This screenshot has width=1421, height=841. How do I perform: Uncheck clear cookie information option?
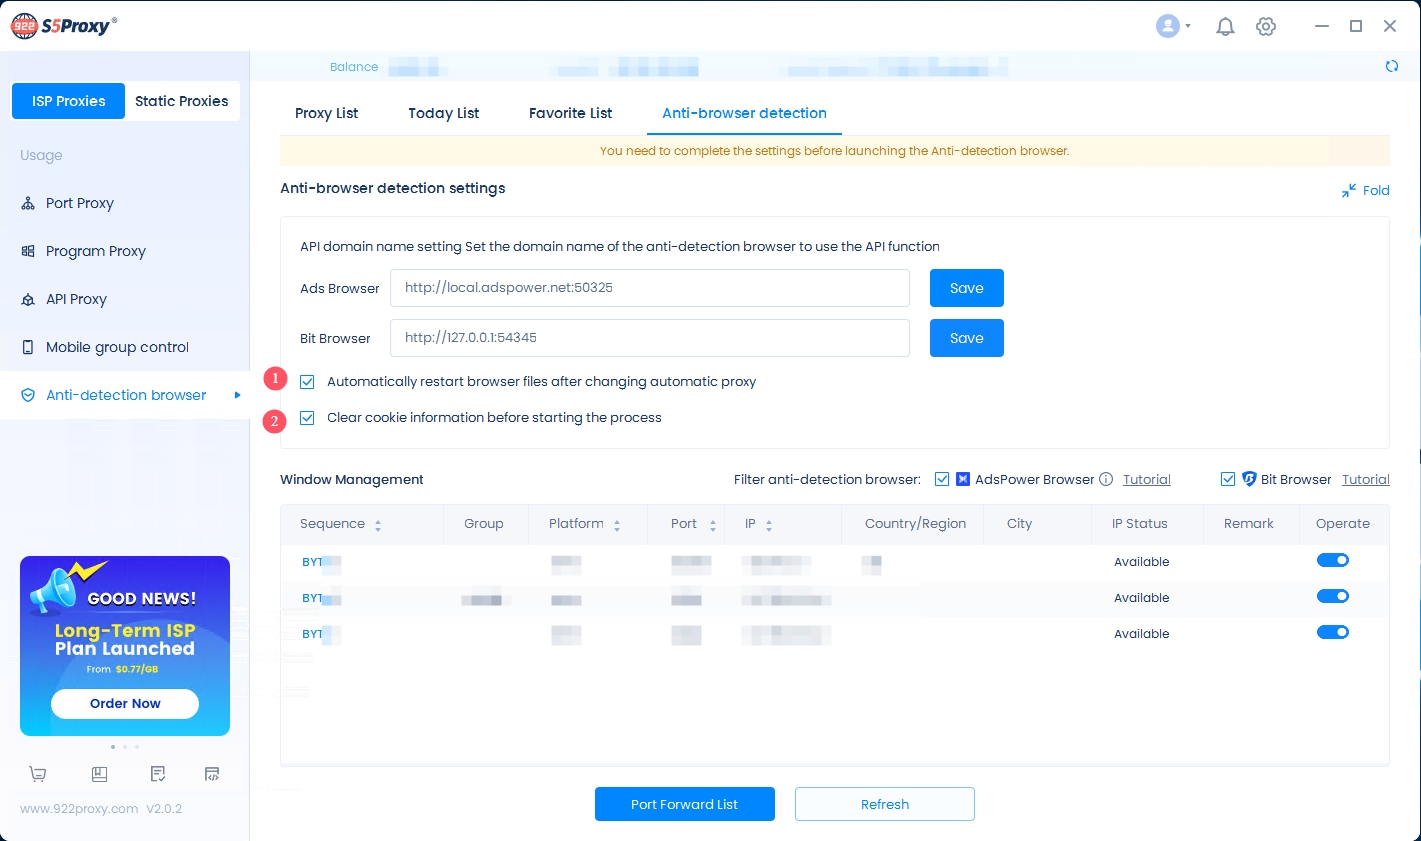[x=307, y=418]
